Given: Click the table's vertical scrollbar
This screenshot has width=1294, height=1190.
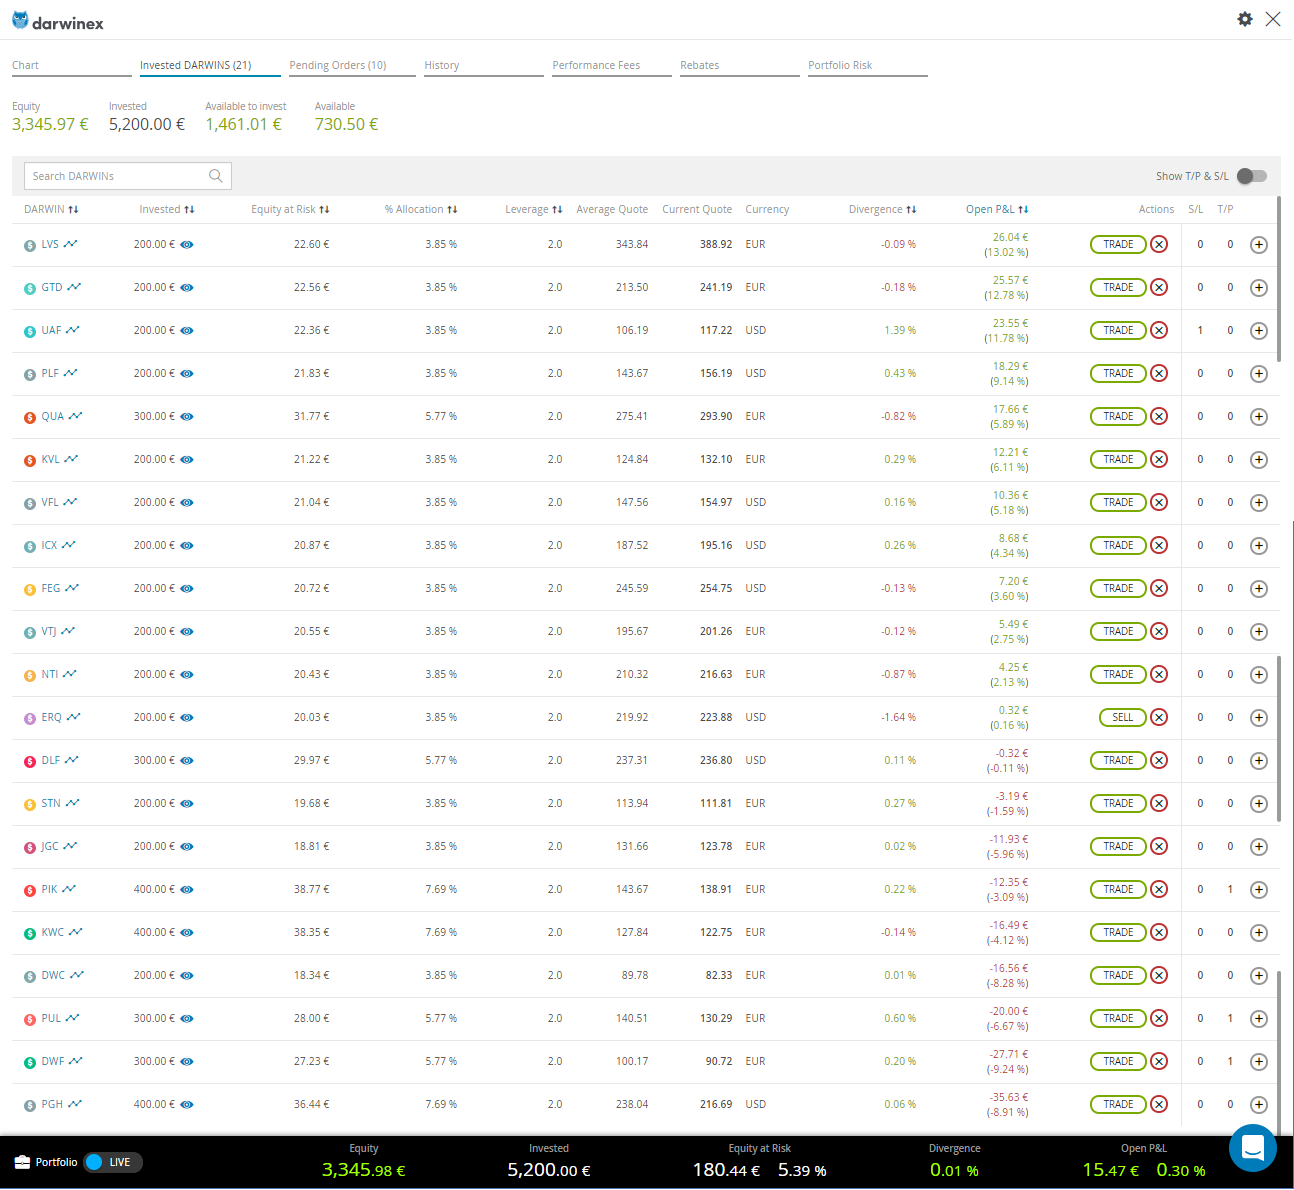Looking at the screenshot, I should click(1280, 280).
